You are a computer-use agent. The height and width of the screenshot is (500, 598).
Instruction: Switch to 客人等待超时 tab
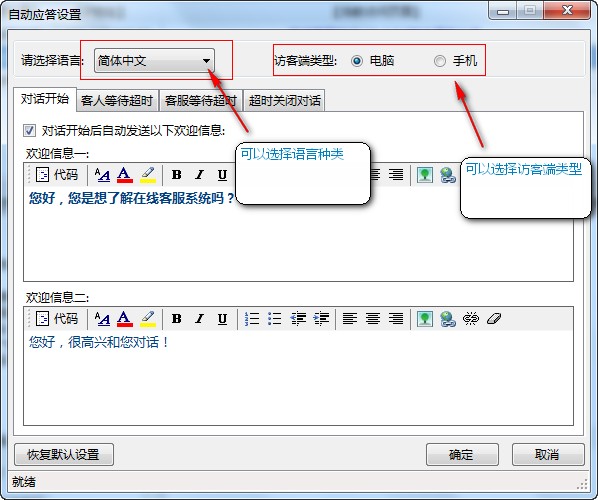coord(117,101)
